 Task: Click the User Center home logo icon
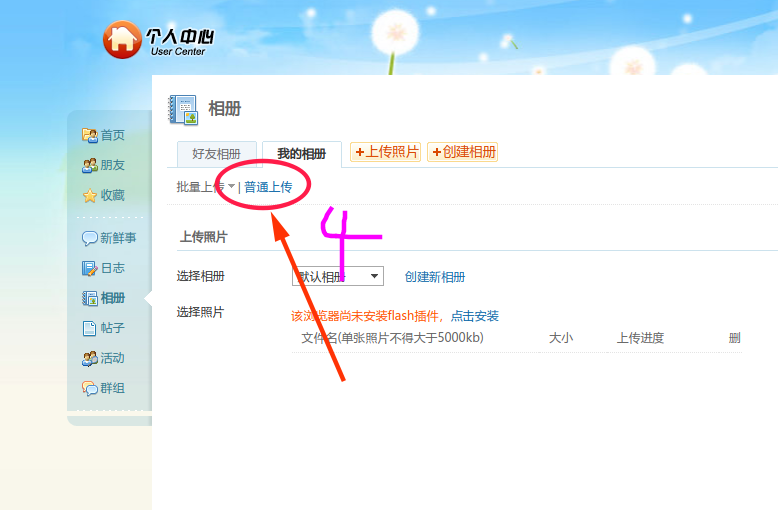(x=122, y=39)
